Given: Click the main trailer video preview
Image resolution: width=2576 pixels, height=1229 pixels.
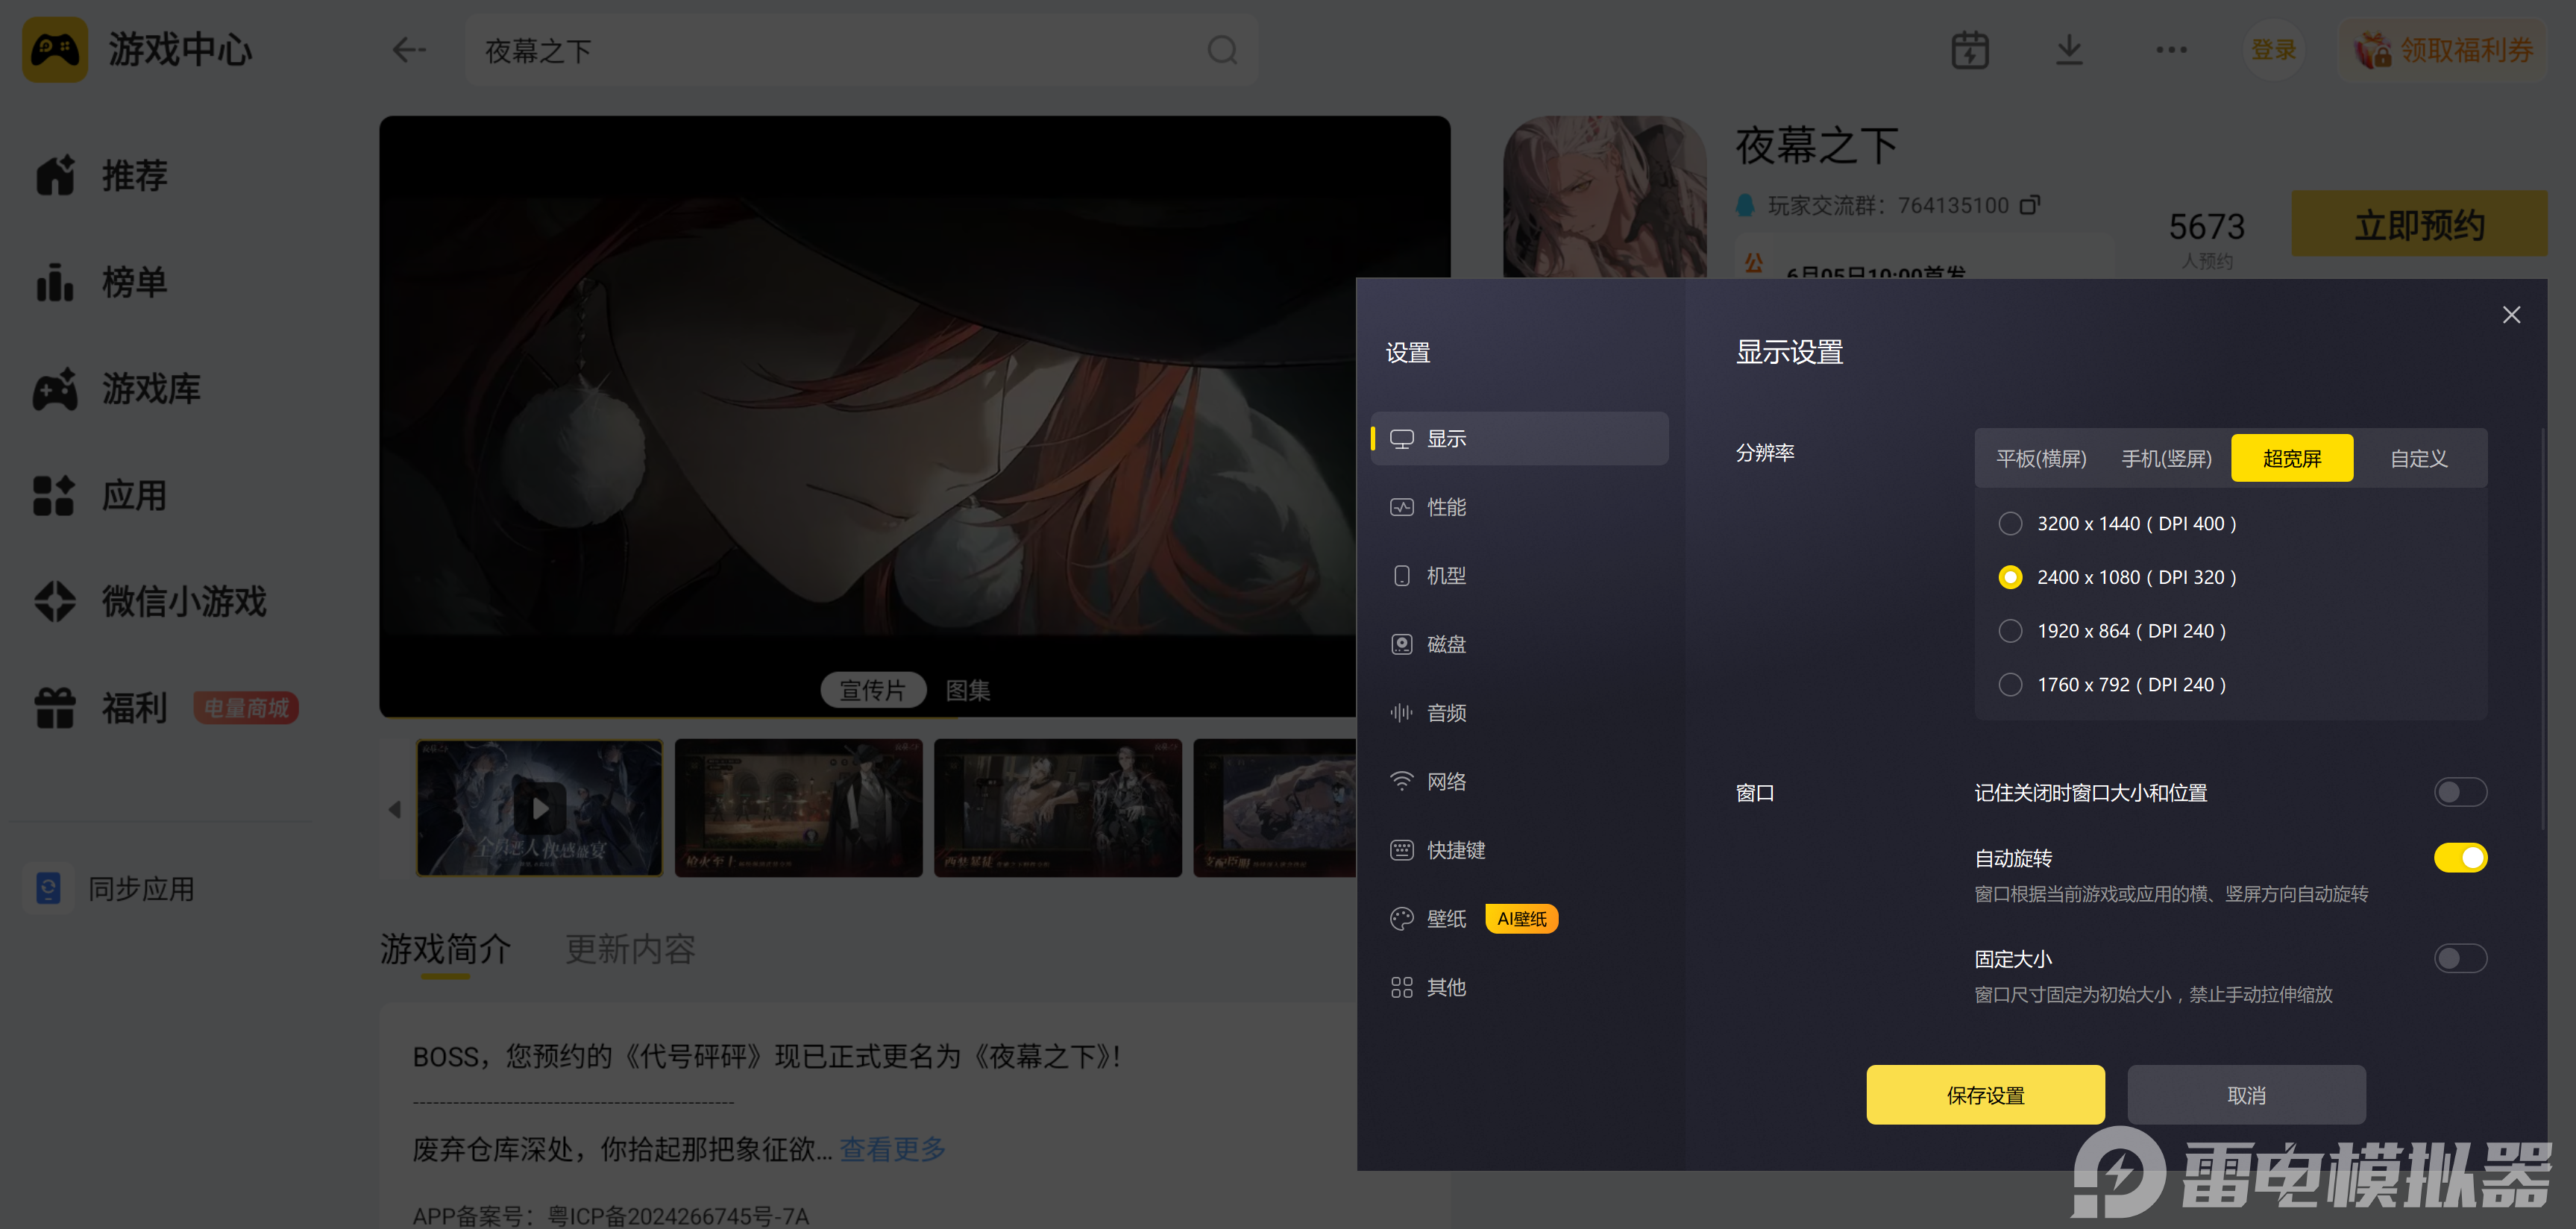Looking at the screenshot, I should pyautogui.click(x=867, y=416).
